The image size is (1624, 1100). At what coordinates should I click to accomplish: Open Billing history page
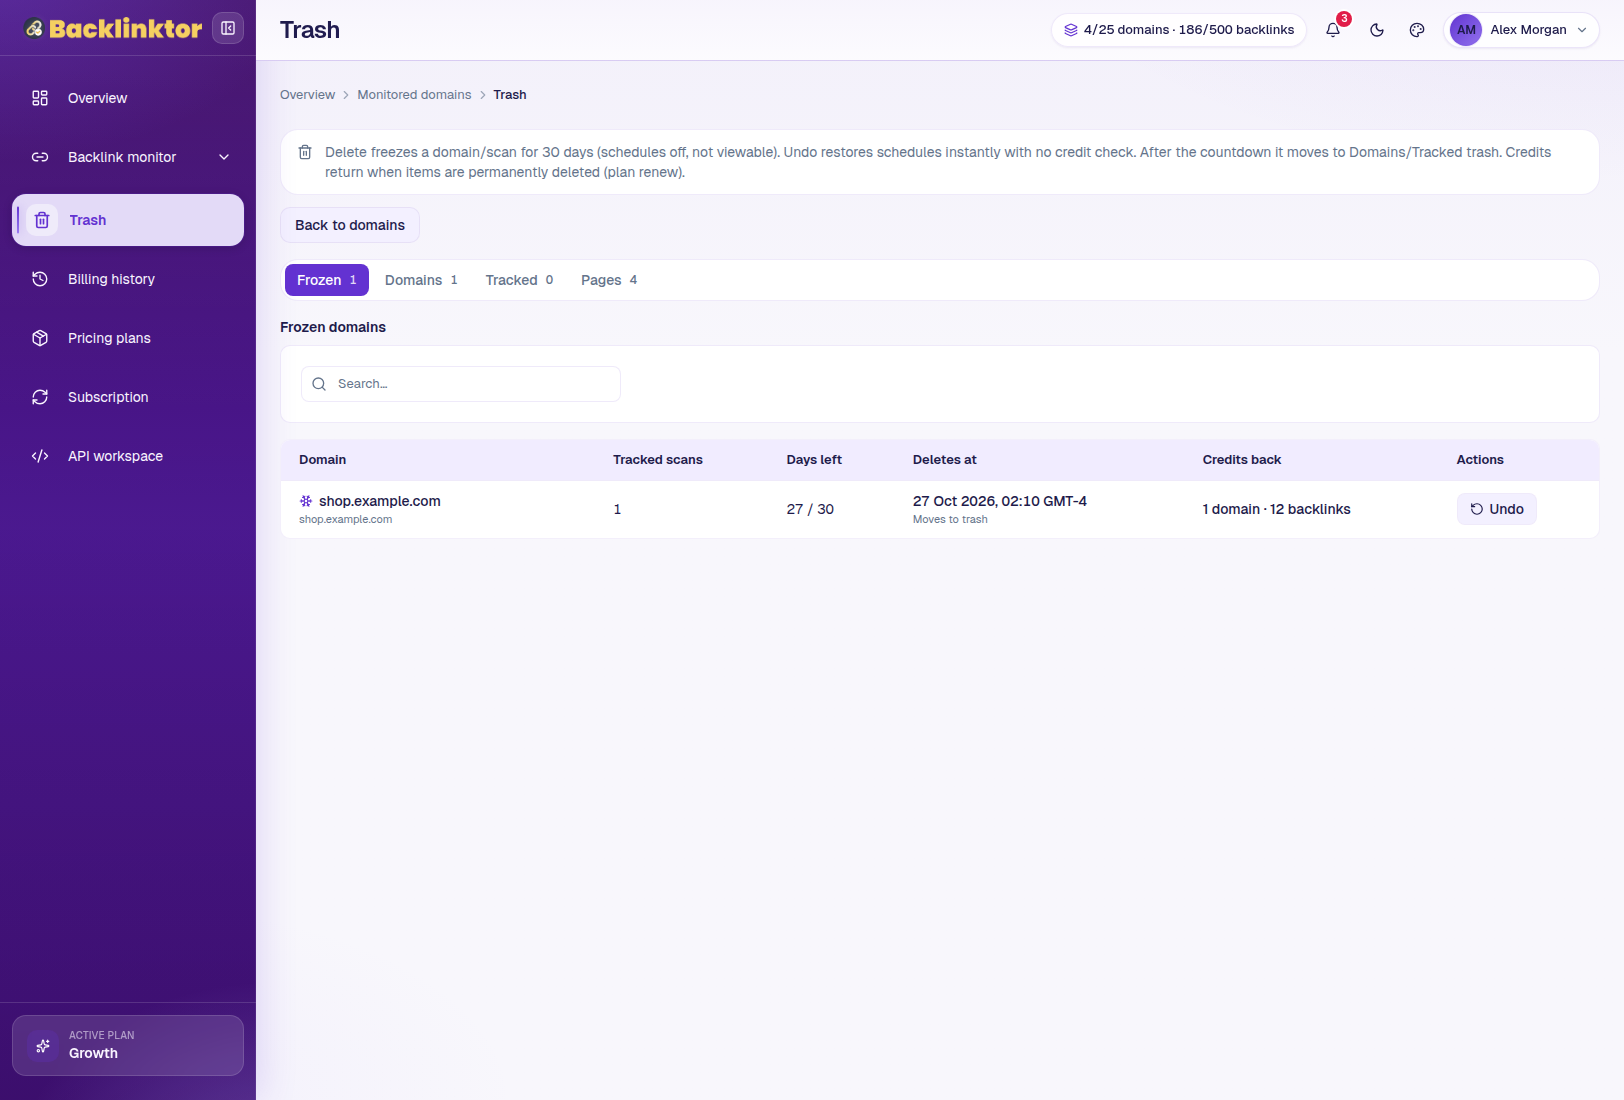(128, 279)
